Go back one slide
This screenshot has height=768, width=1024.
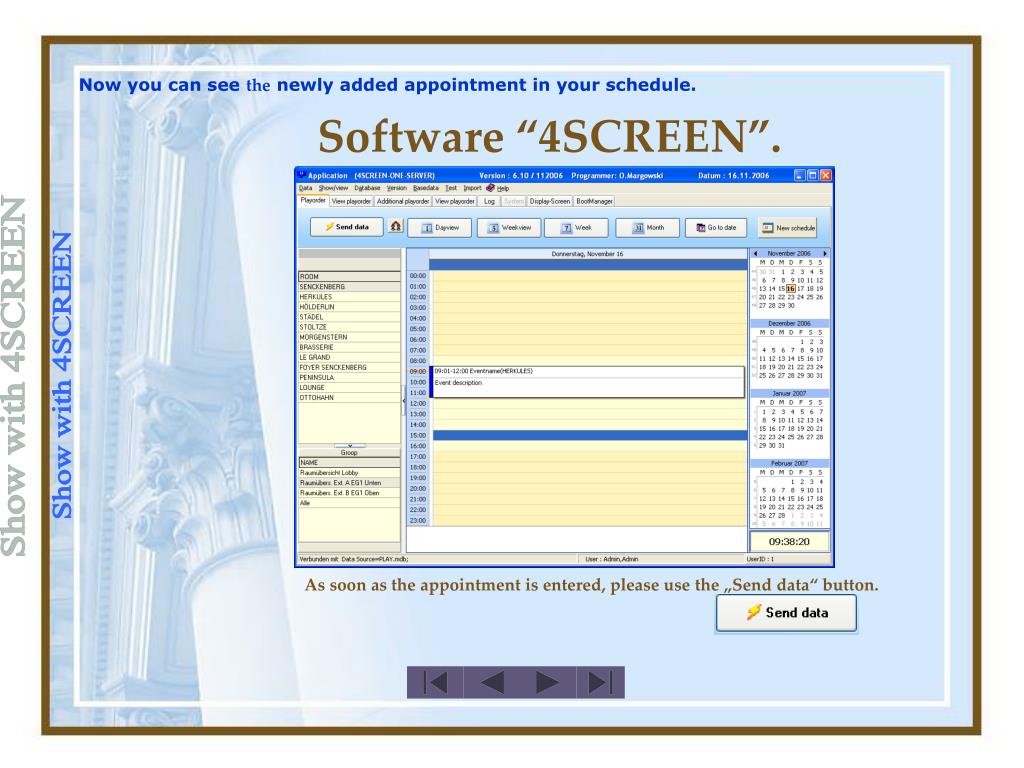click(492, 682)
